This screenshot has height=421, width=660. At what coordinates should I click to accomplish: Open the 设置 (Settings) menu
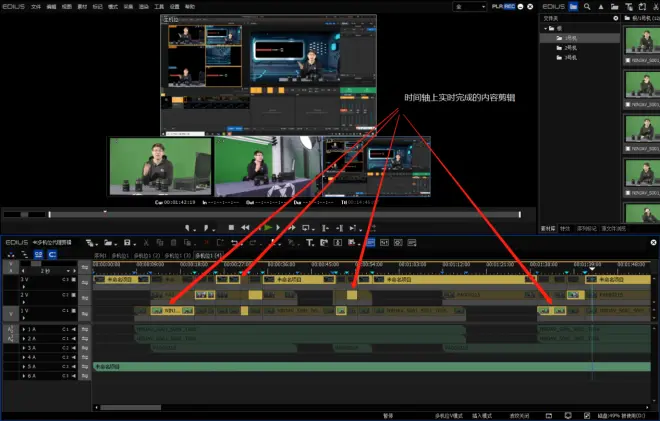point(175,7)
